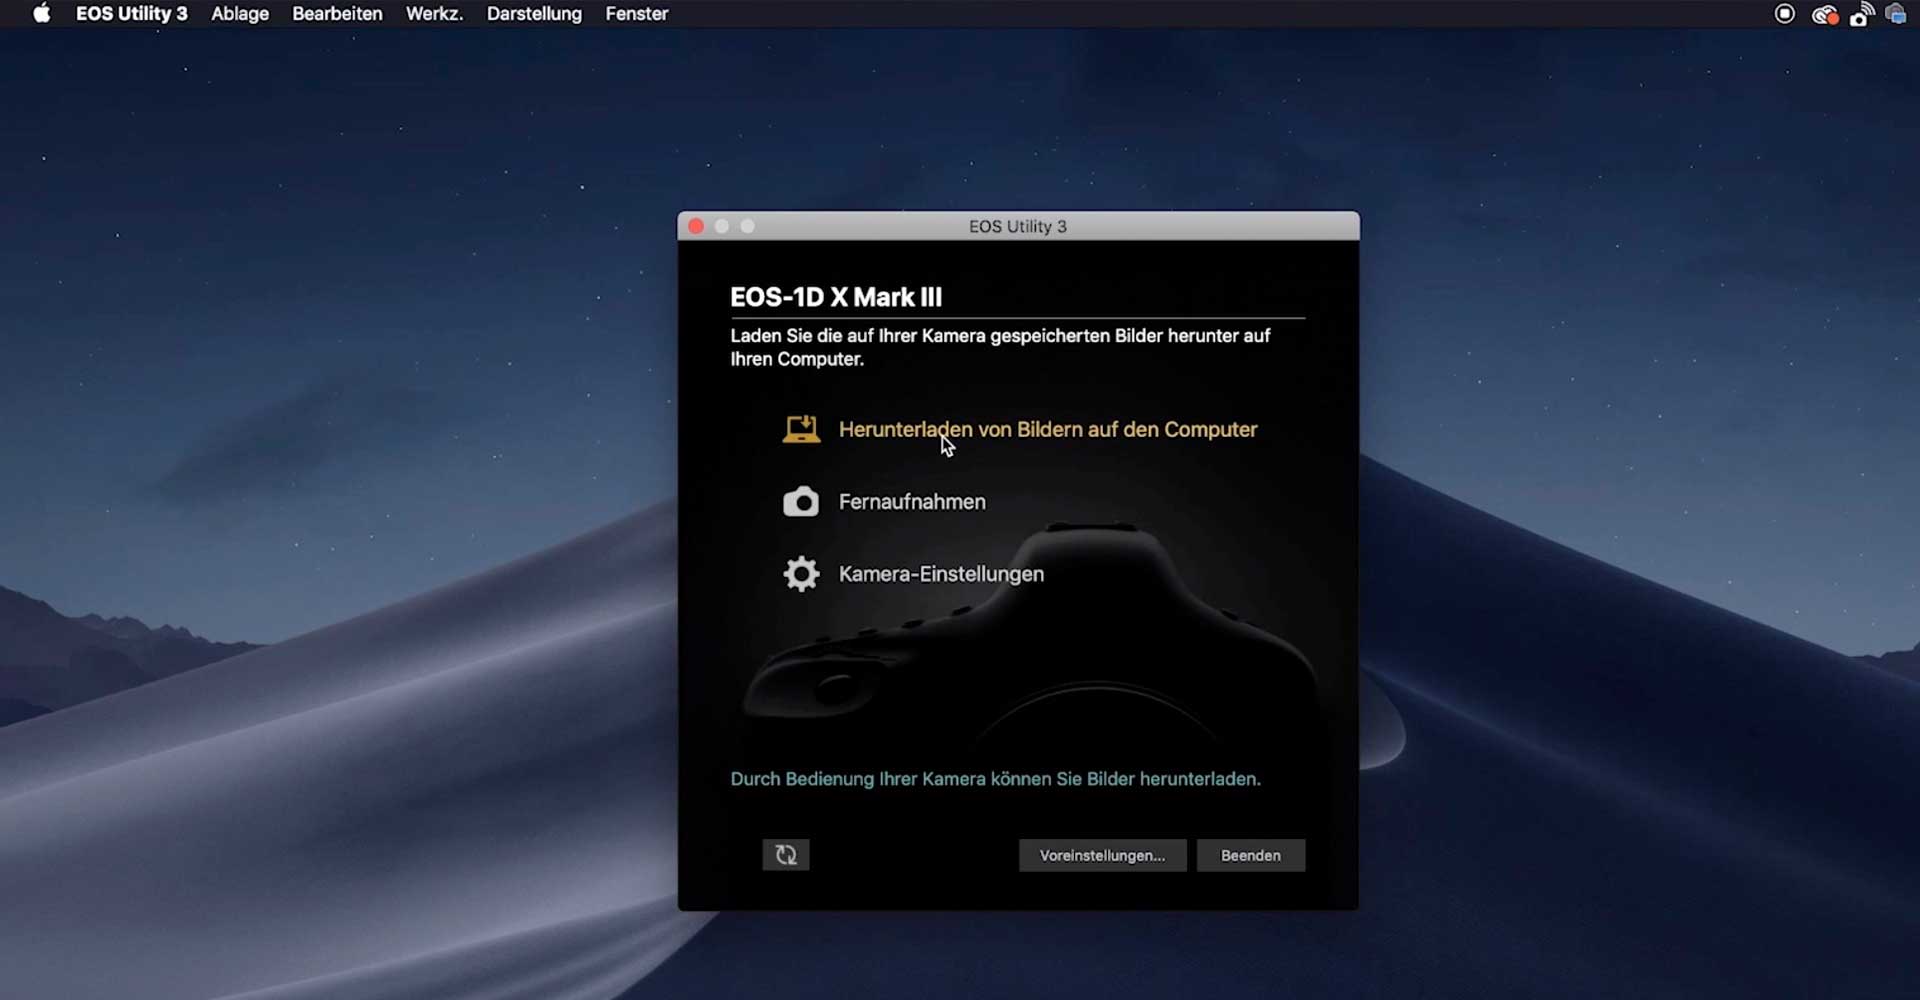This screenshot has width=1920, height=1000.
Task: Click the refresh connection icon button
Action: (x=786, y=855)
